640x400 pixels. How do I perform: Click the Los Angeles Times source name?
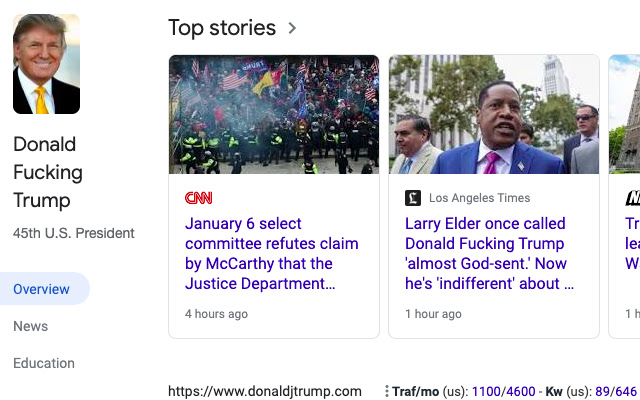[x=480, y=198]
